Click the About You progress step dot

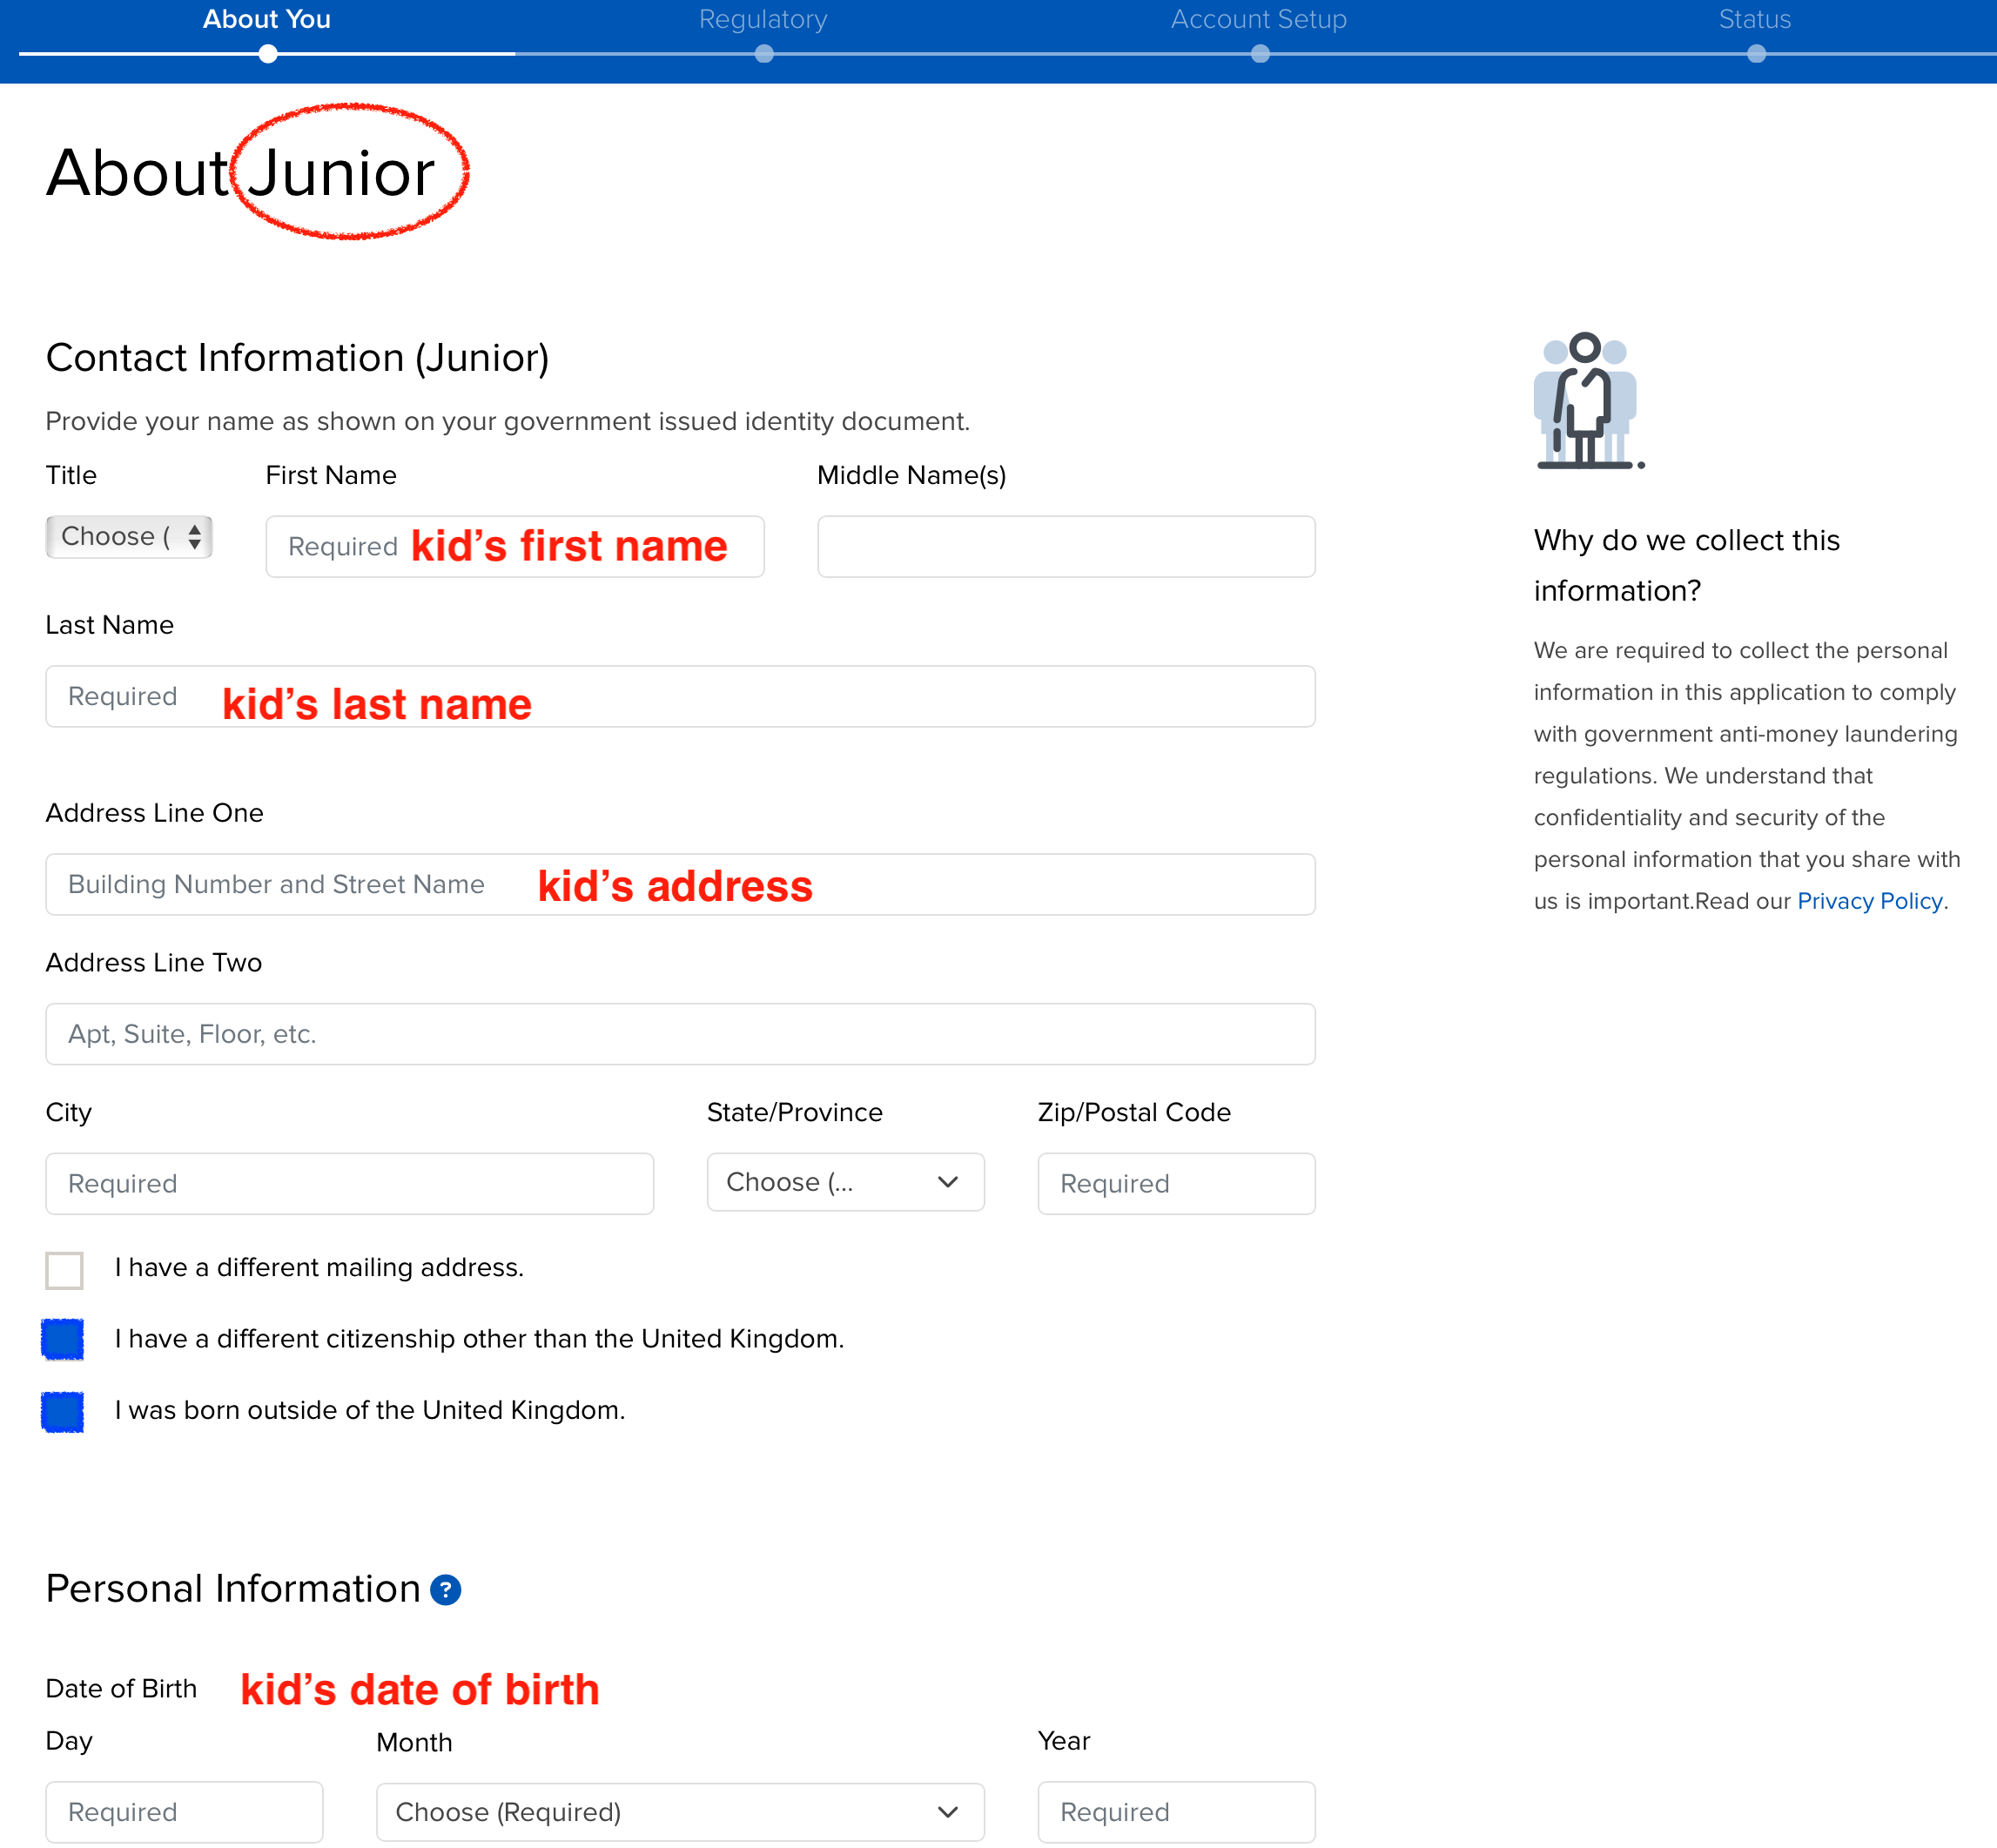coord(268,54)
